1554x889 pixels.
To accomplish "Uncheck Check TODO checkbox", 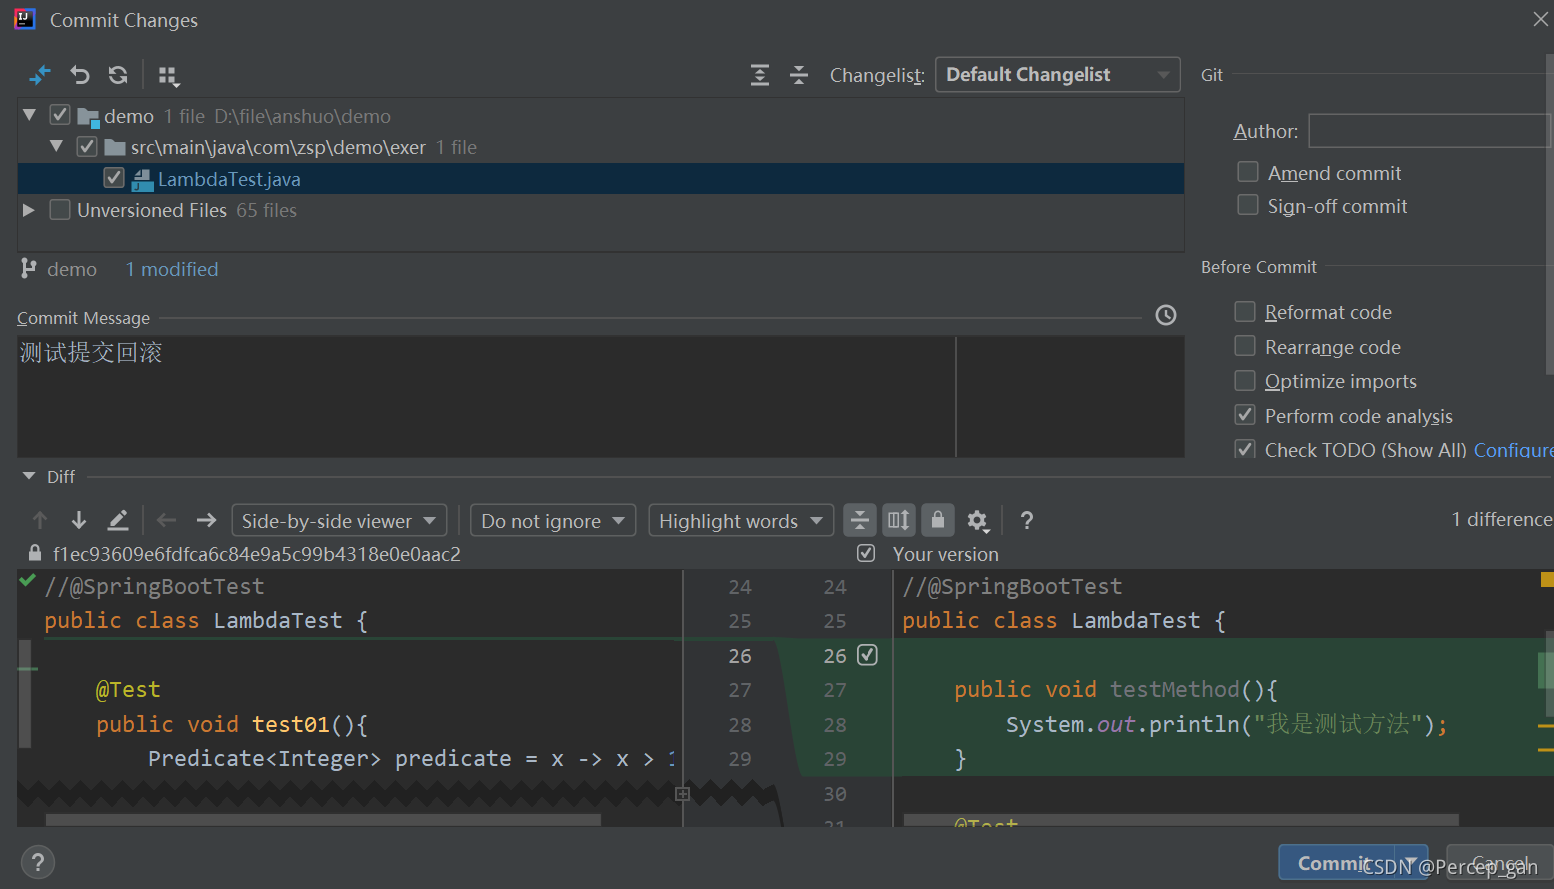I will pyautogui.click(x=1245, y=449).
